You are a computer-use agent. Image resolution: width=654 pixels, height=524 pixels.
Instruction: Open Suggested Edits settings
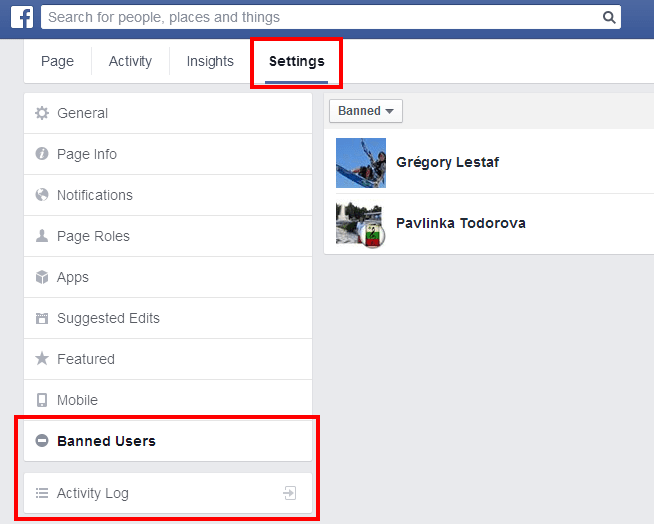(108, 318)
